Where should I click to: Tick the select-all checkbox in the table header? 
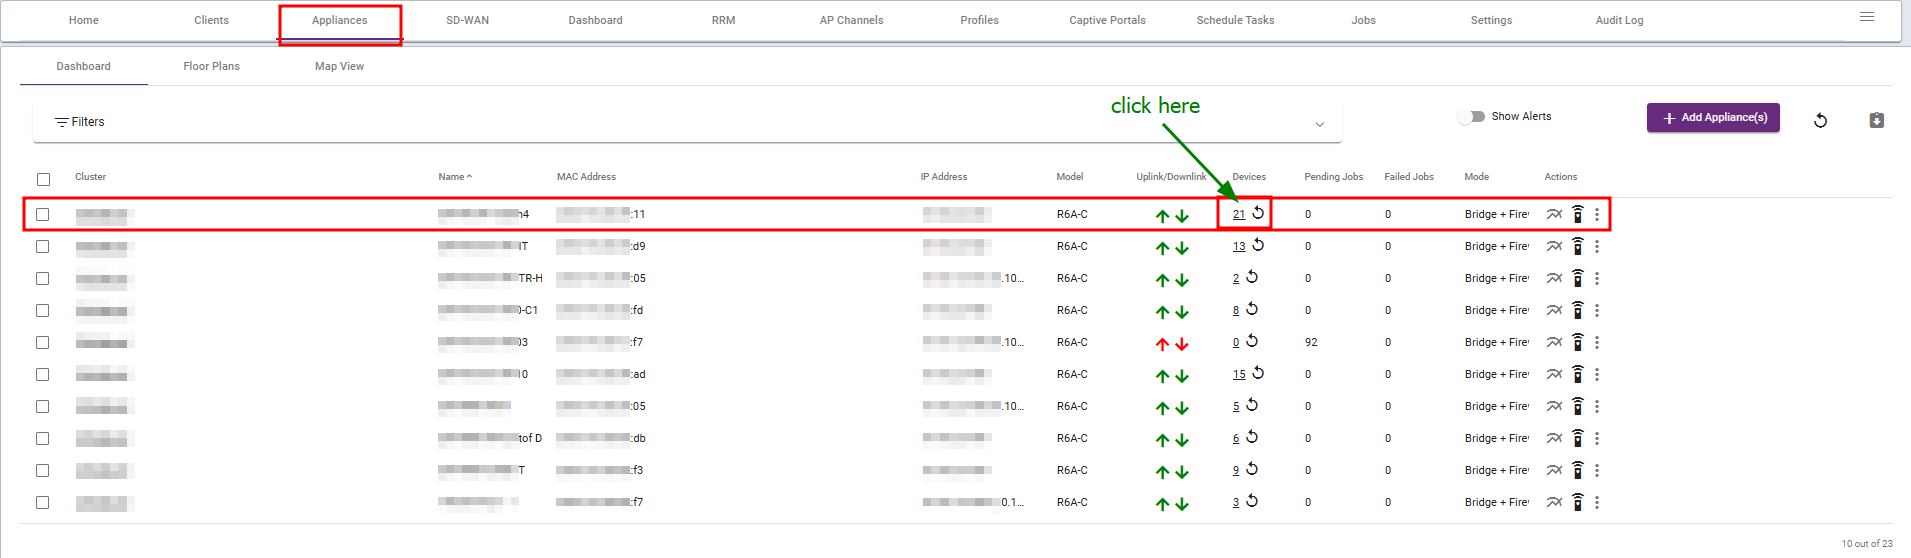pos(43,179)
